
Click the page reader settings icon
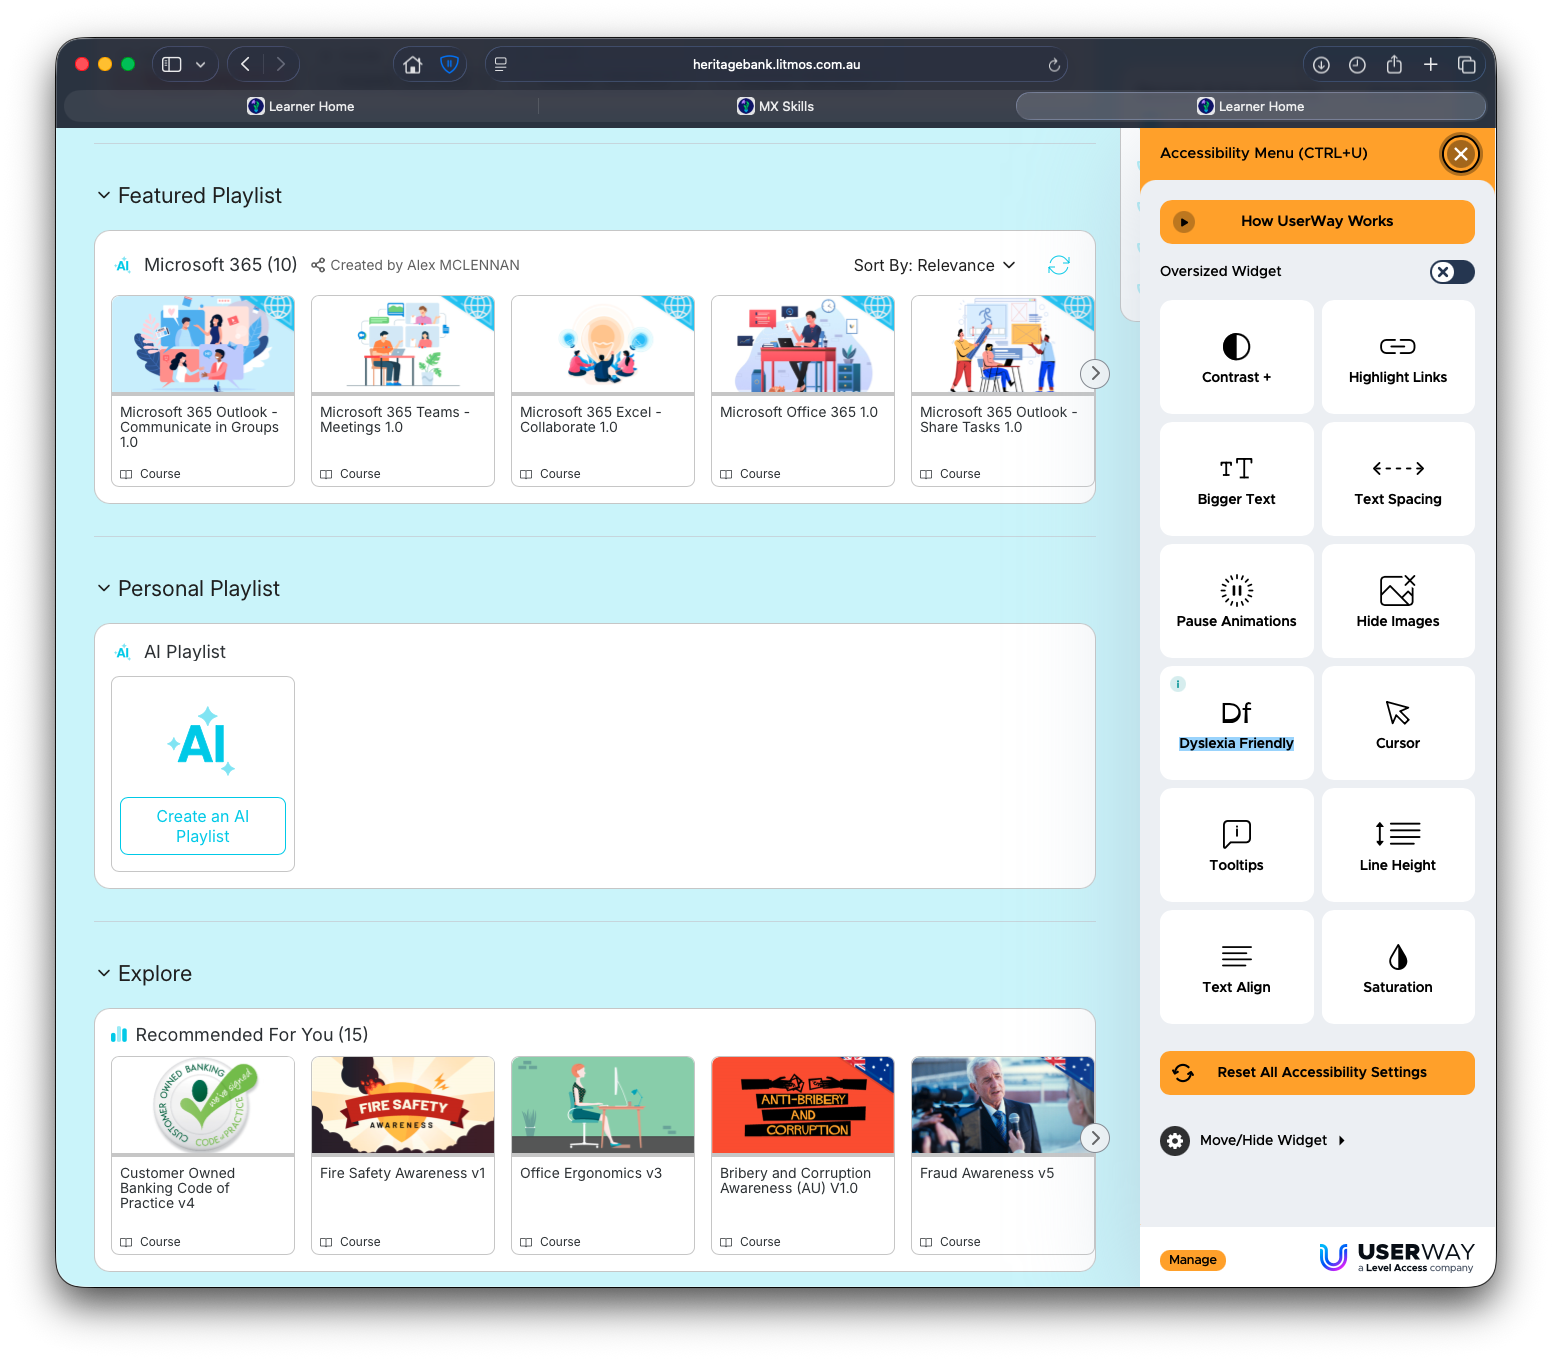pos(501,64)
